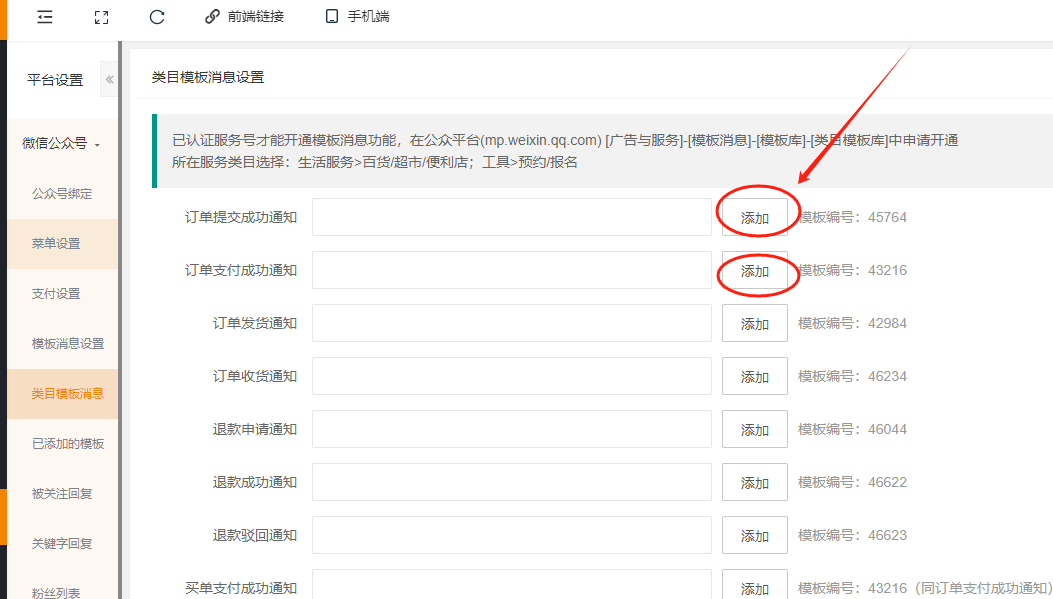This screenshot has height=599, width=1053.
Task: Select 模板消息设置 sidebar item
Action: coord(68,344)
